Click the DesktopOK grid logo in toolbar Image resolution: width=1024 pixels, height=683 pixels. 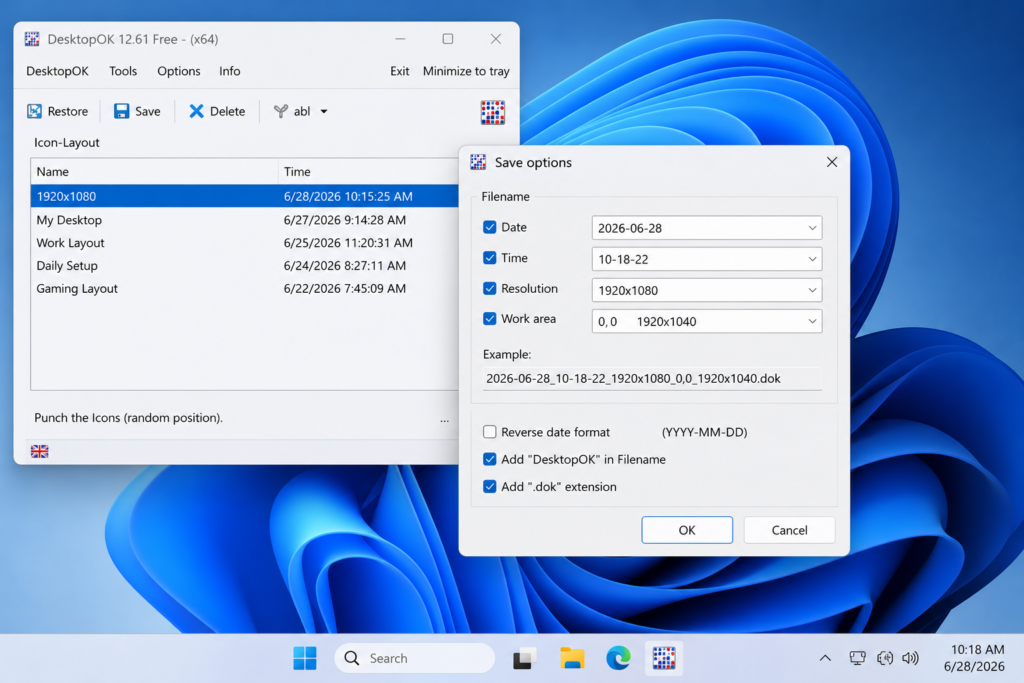[x=493, y=112]
